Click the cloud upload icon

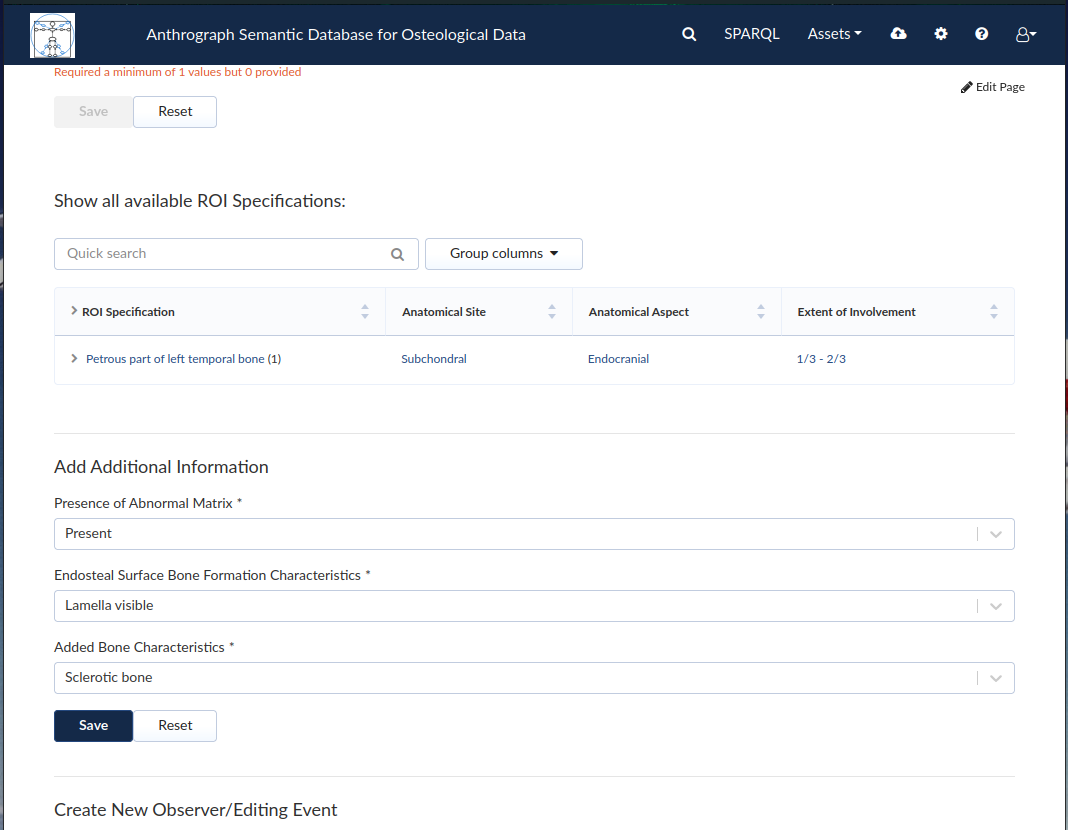898,33
